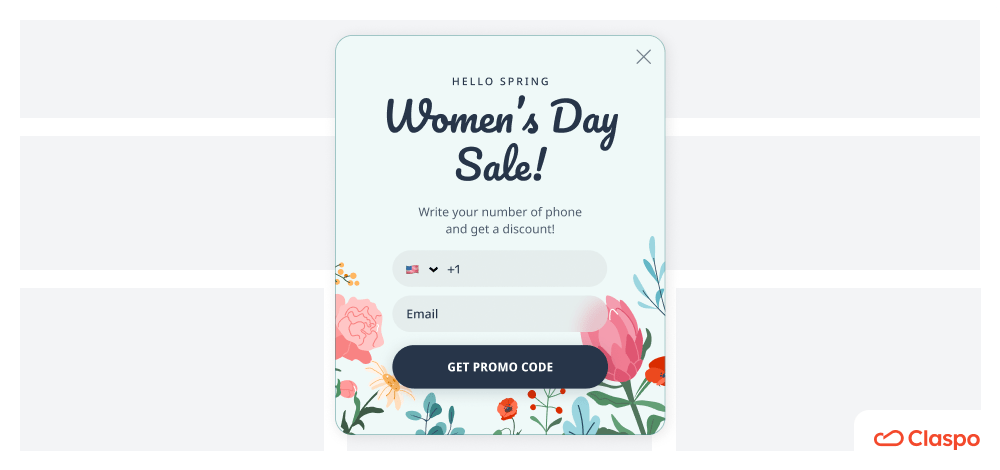The height and width of the screenshot is (470, 1000).
Task: Click the teal leaves at bottom of popup
Action: pos(434,415)
